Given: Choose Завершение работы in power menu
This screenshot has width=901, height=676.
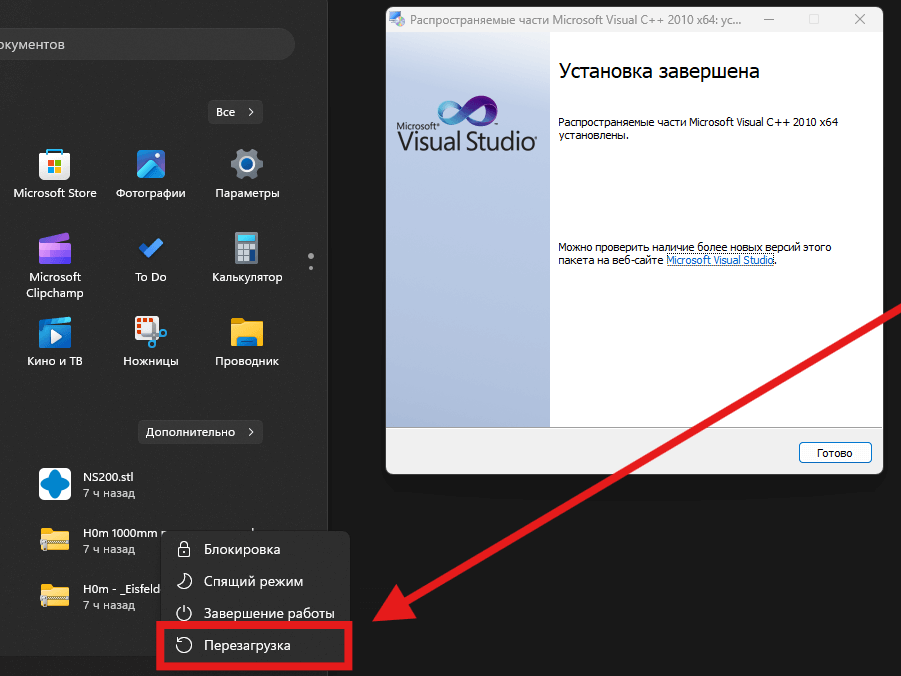Looking at the screenshot, I should 255,613.
